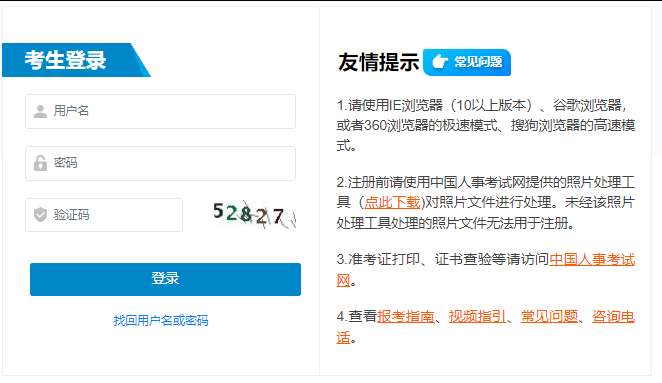Viewport: 662px width, 383px height.
Task: Open the 视频指引 link
Action: 478,316
